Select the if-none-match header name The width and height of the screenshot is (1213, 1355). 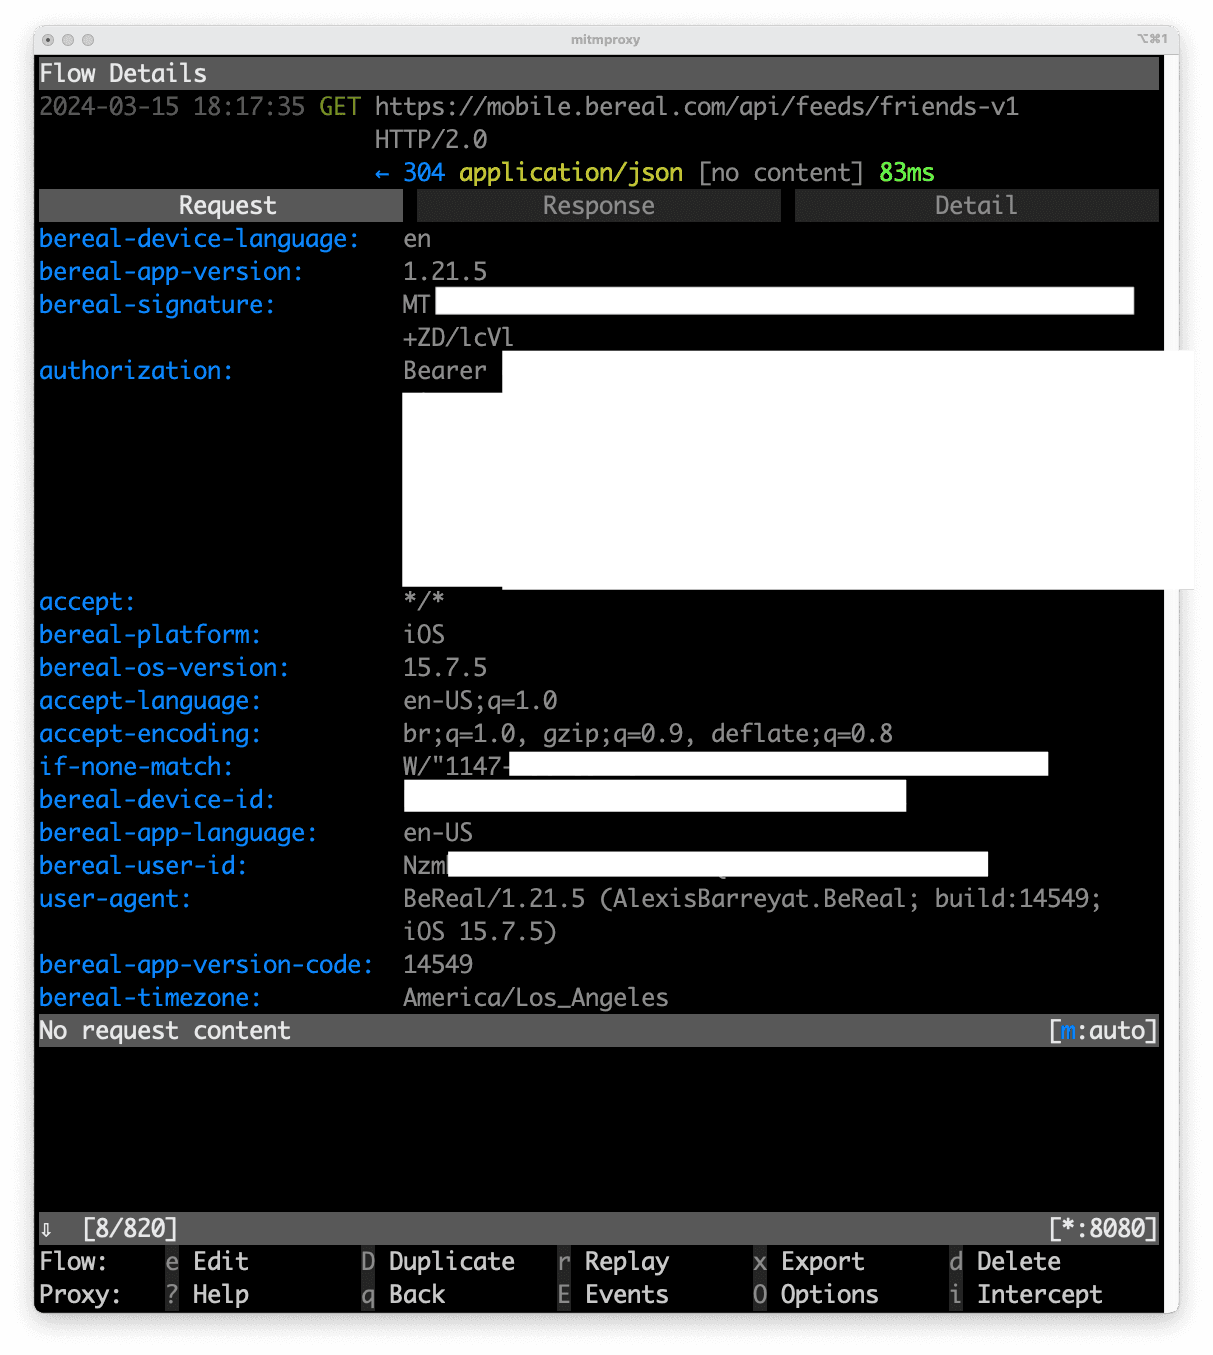[x=136, y=767]
